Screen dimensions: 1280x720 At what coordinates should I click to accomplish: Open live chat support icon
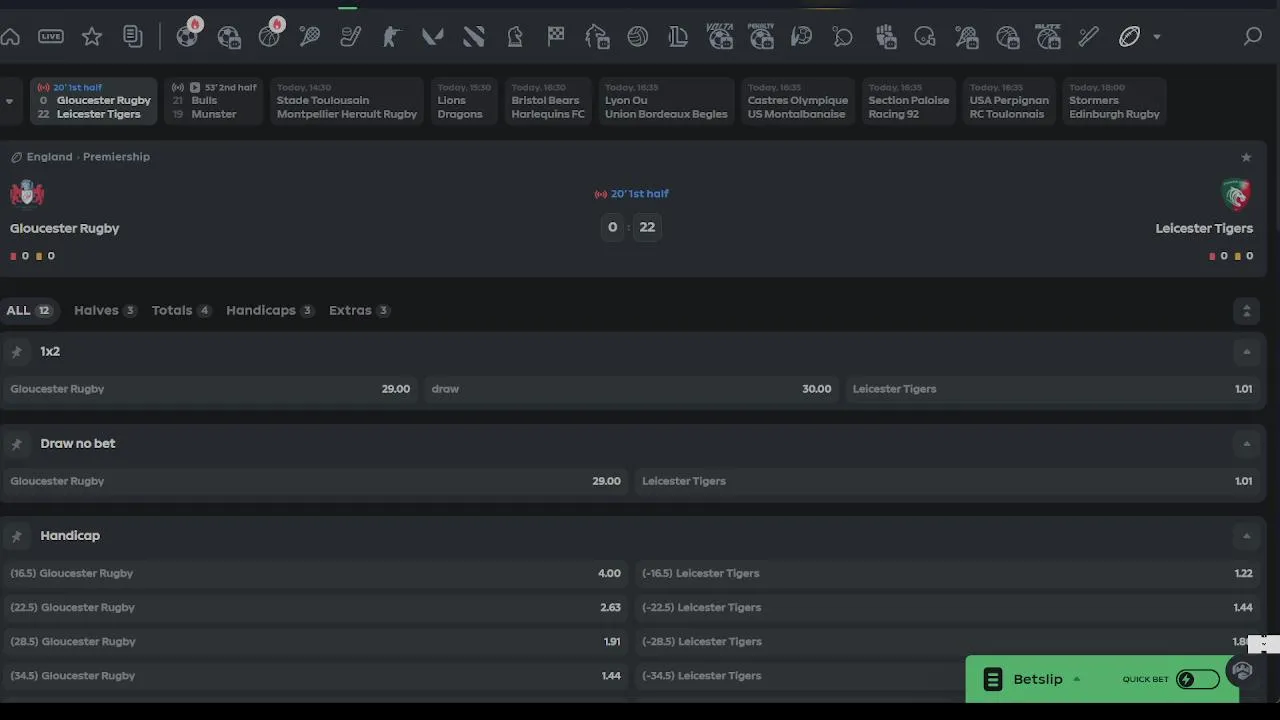[x=1242, y=671]
